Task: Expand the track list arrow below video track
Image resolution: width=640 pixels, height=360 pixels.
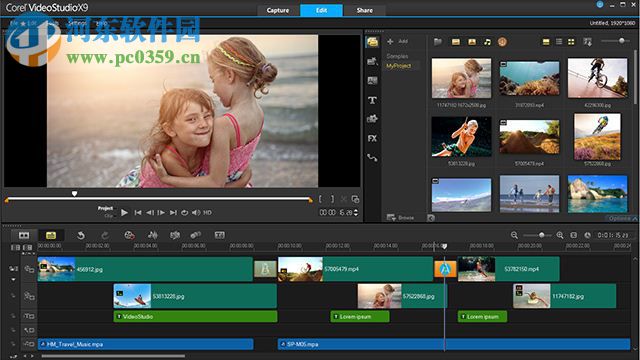Action: (13, 280)
